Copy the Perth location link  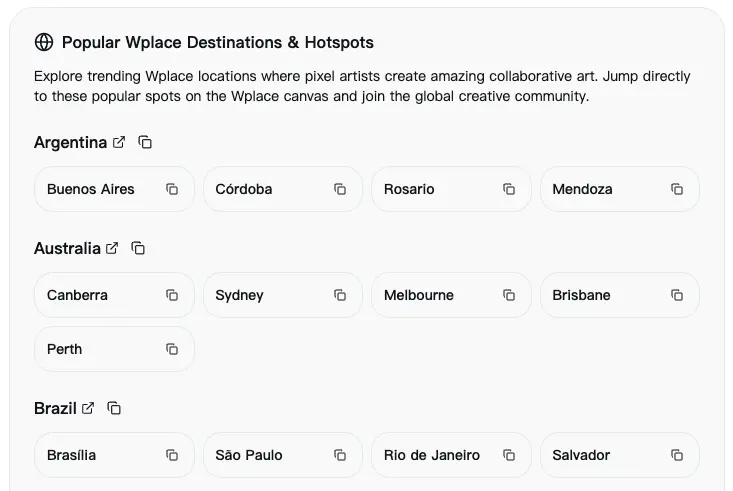click(x=172, y=349)
